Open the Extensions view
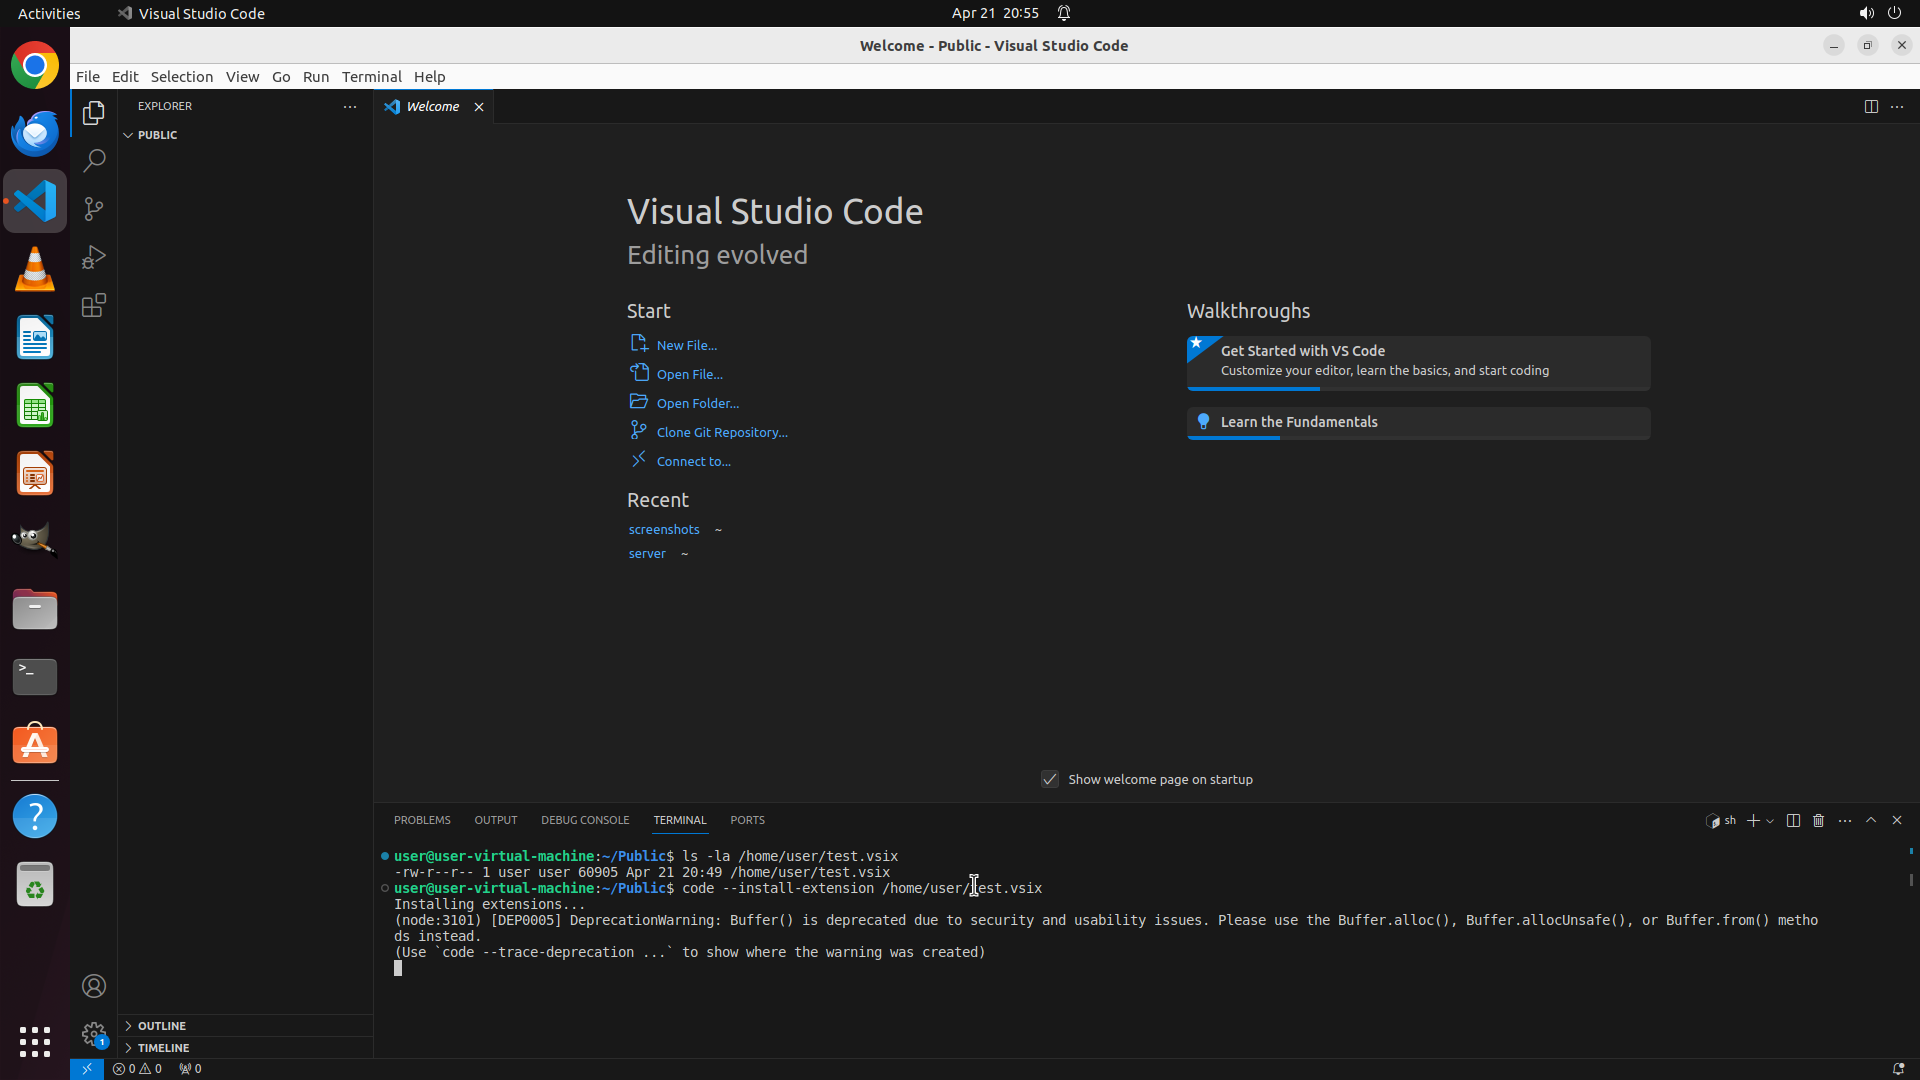 (94, 305)
